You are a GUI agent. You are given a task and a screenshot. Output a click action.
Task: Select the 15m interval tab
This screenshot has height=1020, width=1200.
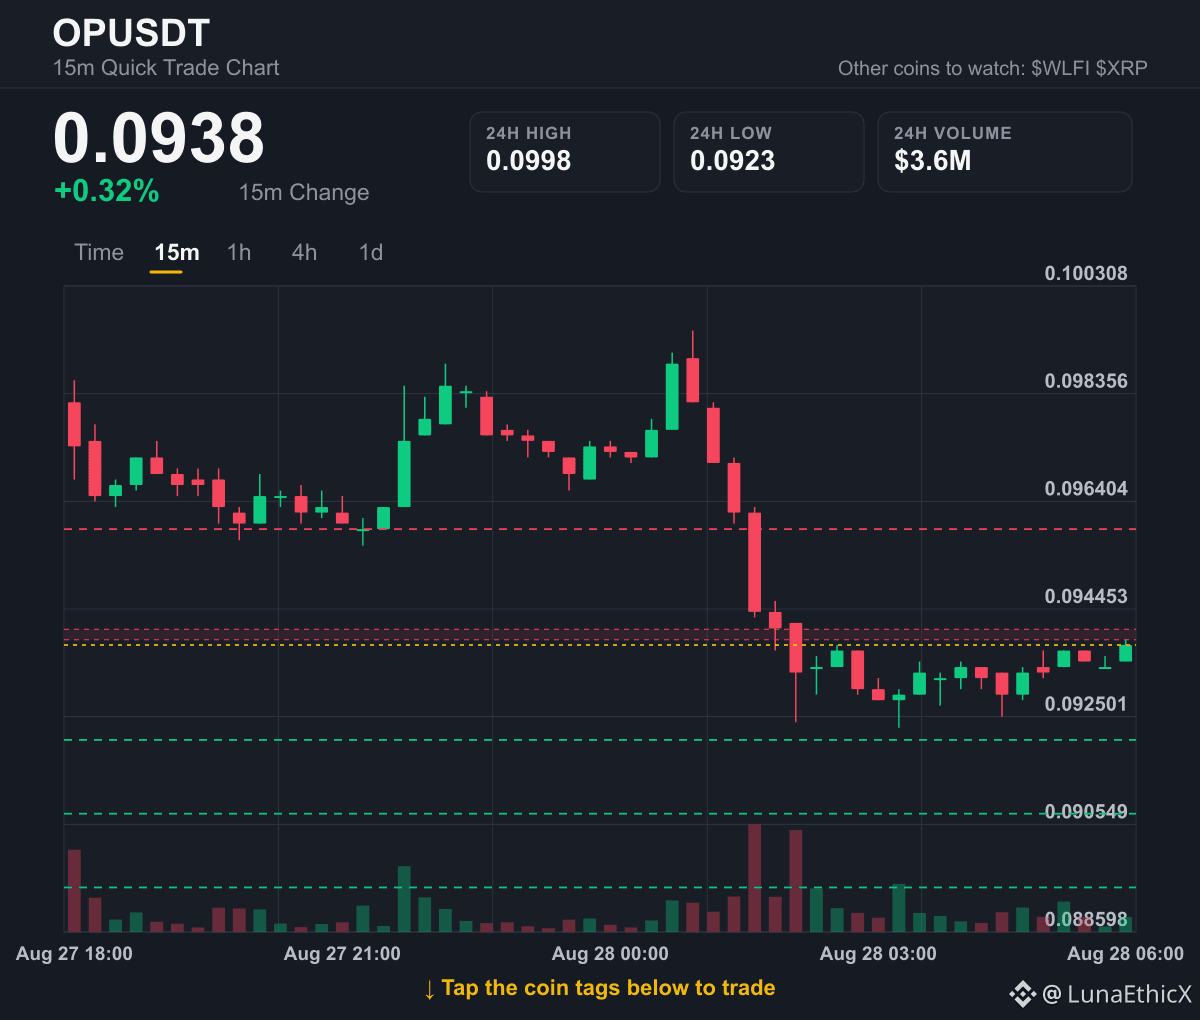click(176, 252)
